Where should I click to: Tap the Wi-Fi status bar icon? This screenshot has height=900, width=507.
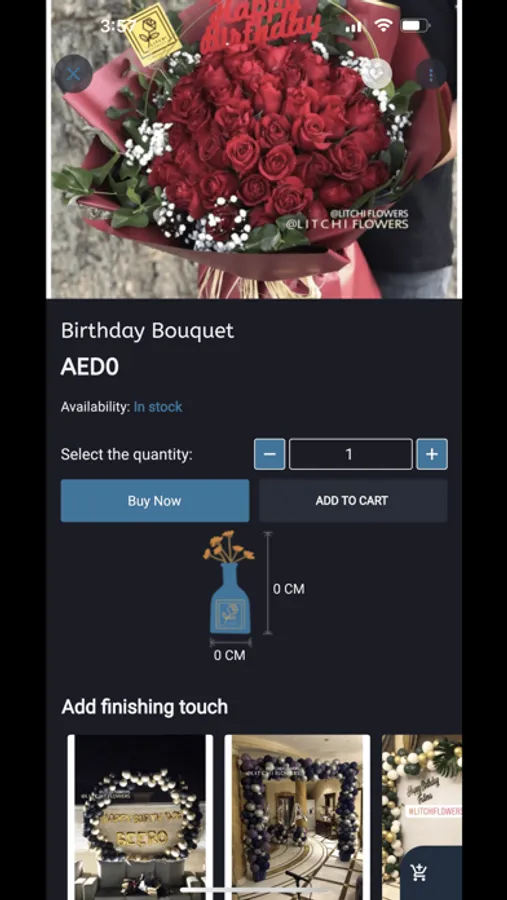pos(383,25)
